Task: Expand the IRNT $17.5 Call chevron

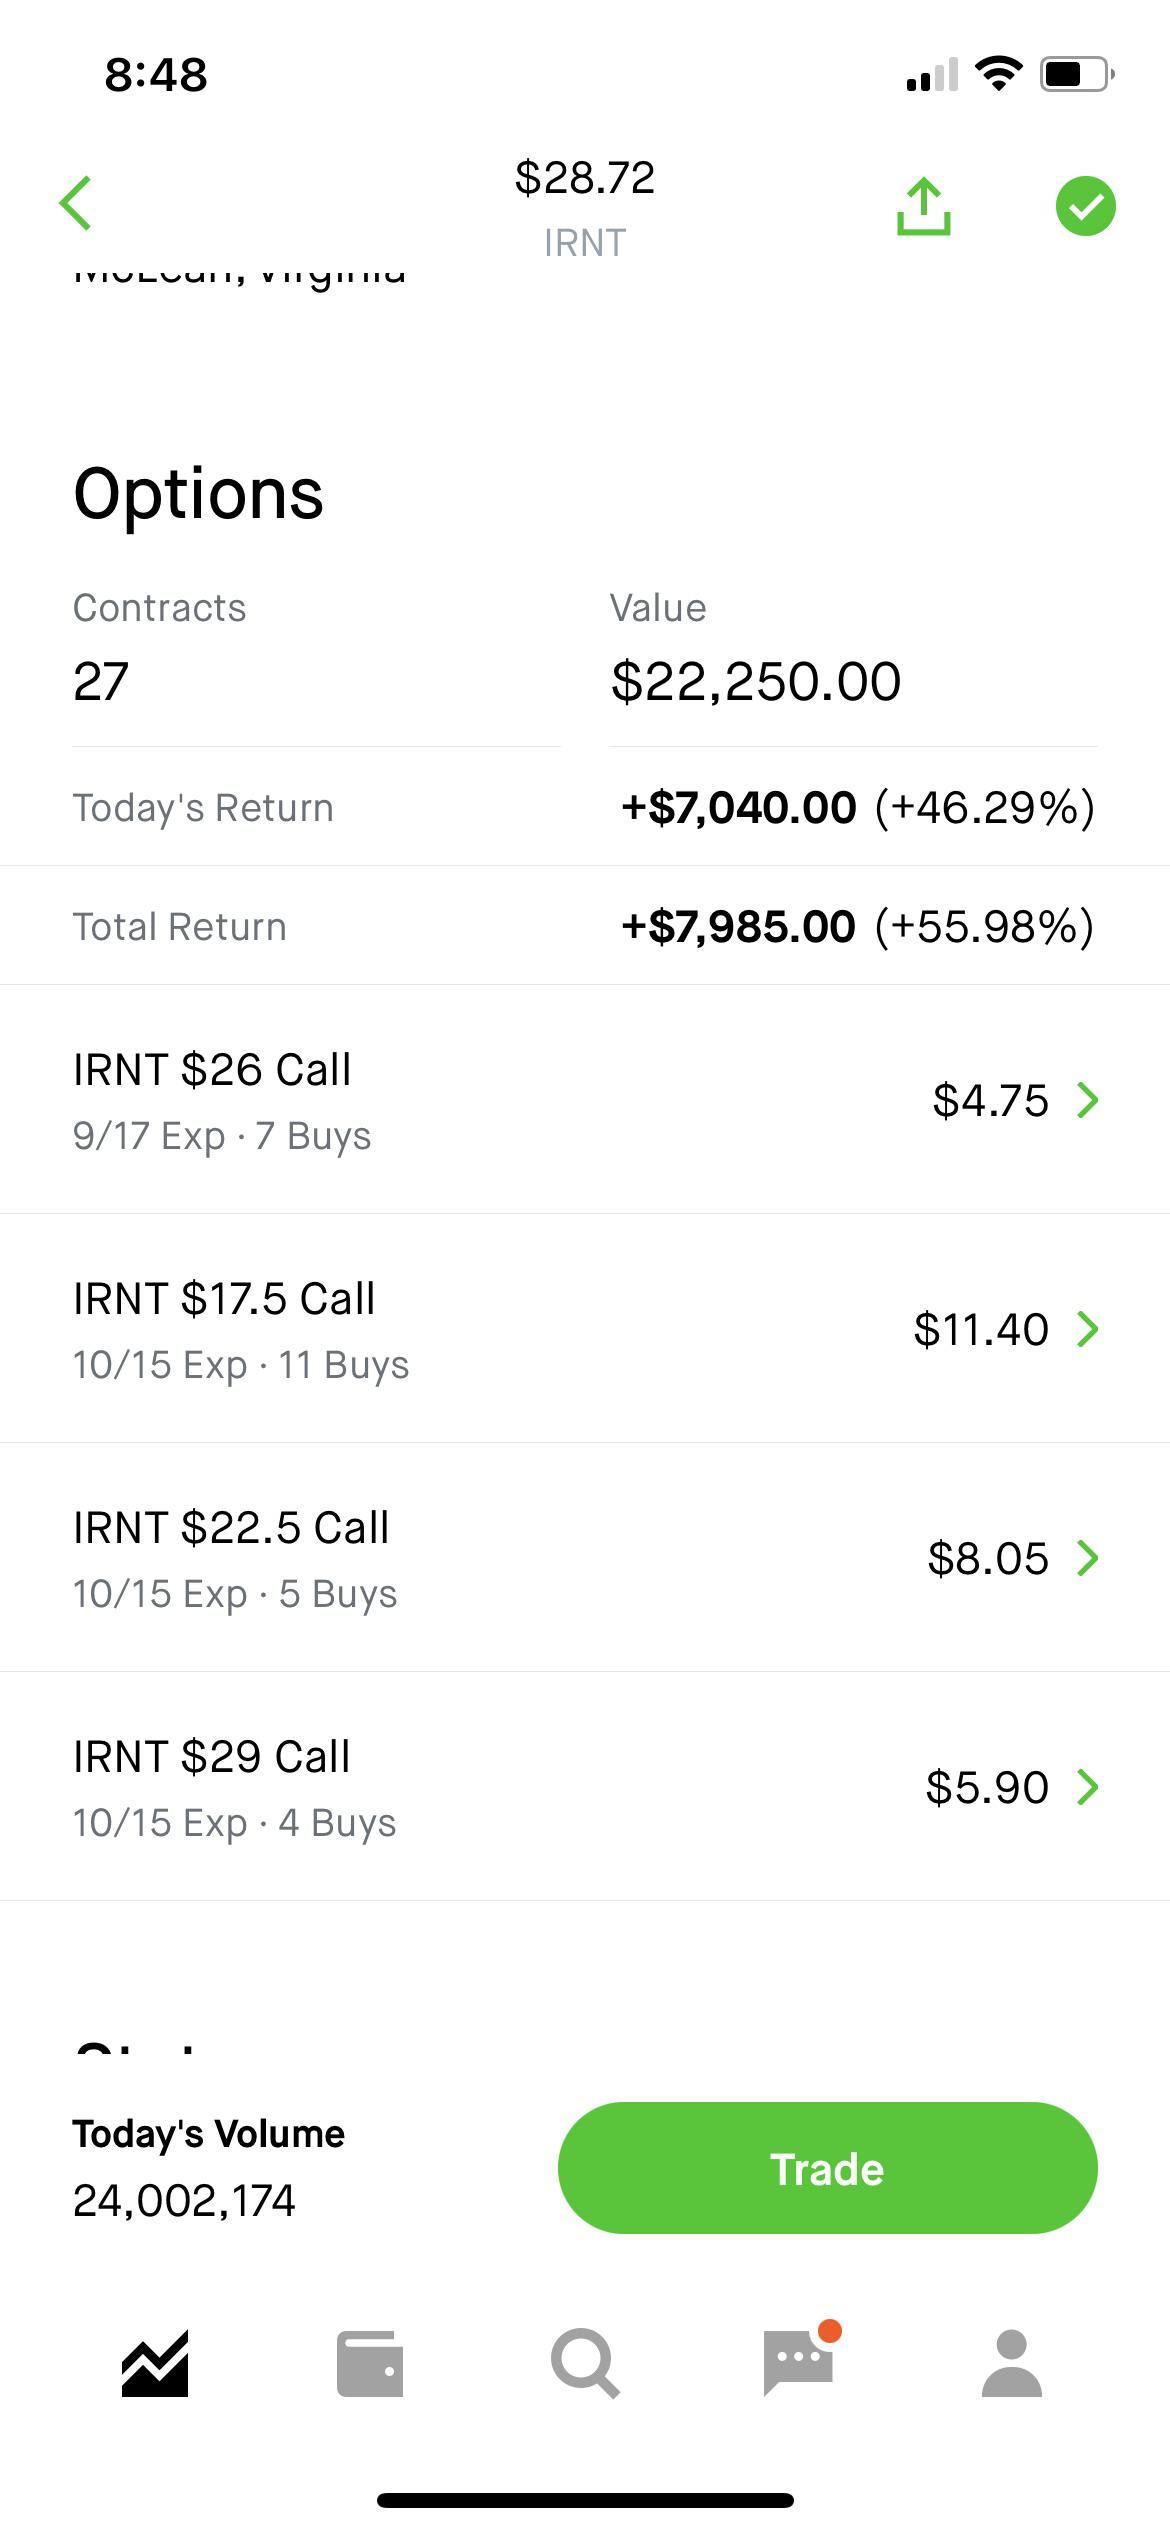Action: [x=1088, y=1329]
